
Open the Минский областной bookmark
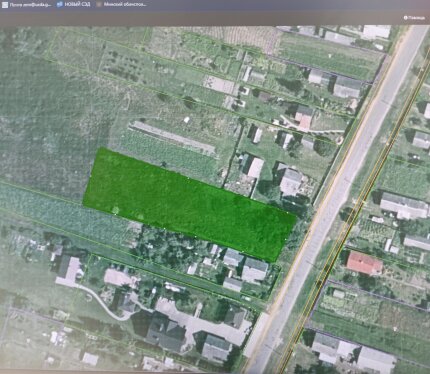coord(122,4)
